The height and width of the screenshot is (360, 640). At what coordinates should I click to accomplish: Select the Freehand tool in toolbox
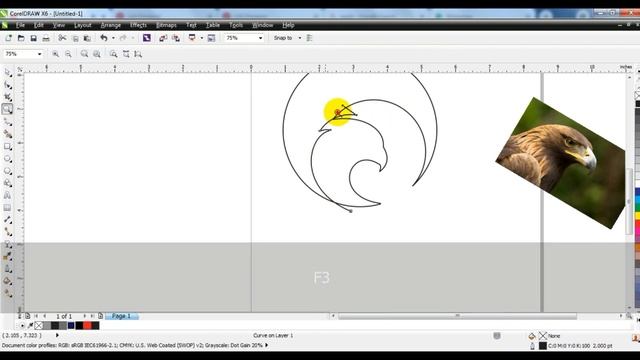[7, 122]
